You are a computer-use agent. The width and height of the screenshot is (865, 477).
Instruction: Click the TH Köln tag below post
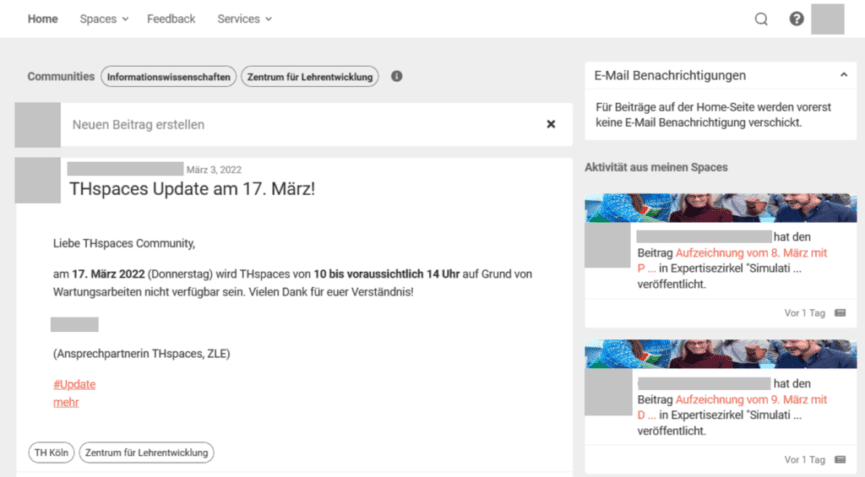point(50,453)
